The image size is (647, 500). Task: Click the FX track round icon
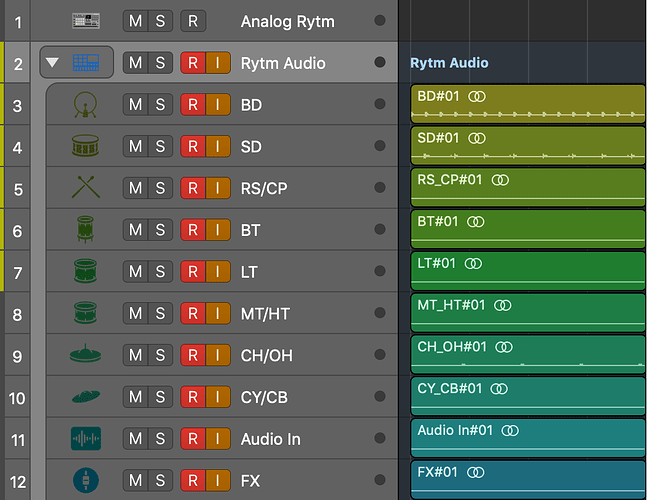[86, 480]
